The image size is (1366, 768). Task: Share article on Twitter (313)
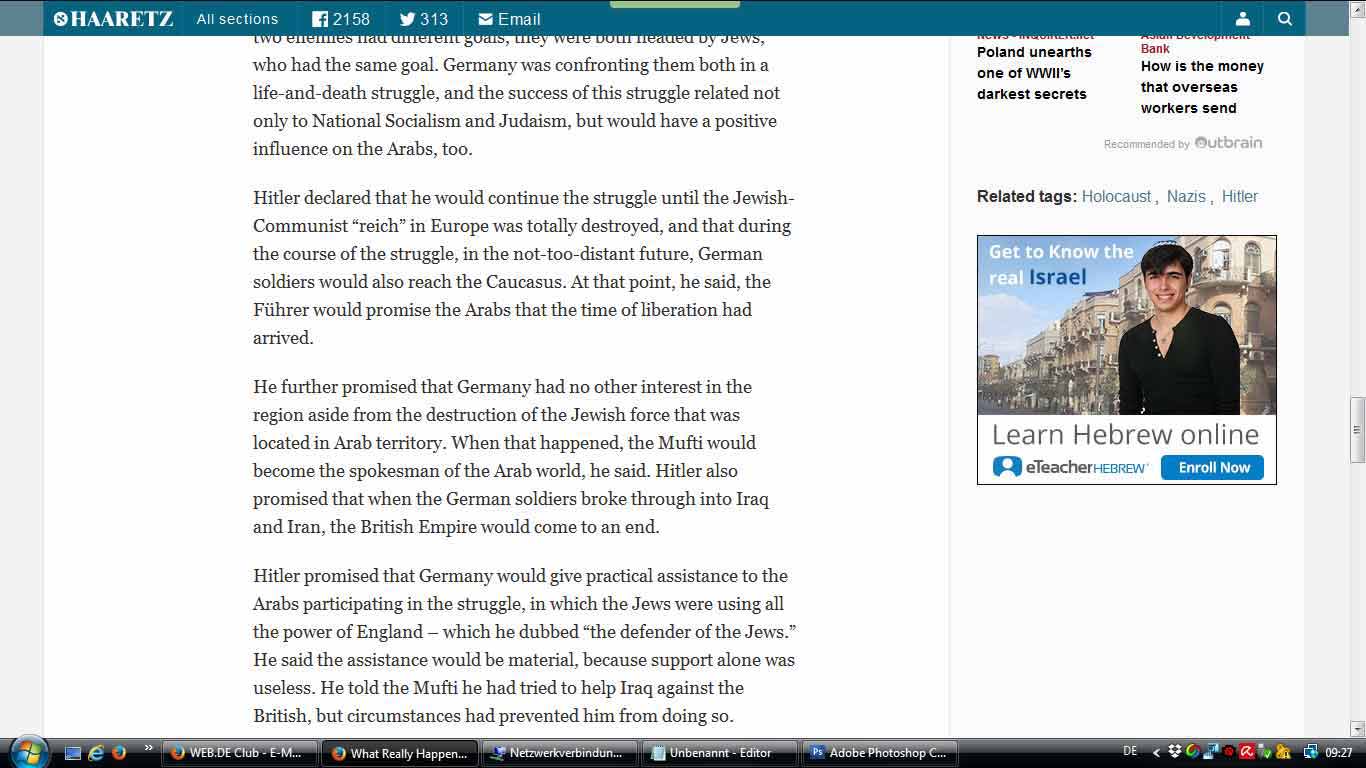pos(424,19)
